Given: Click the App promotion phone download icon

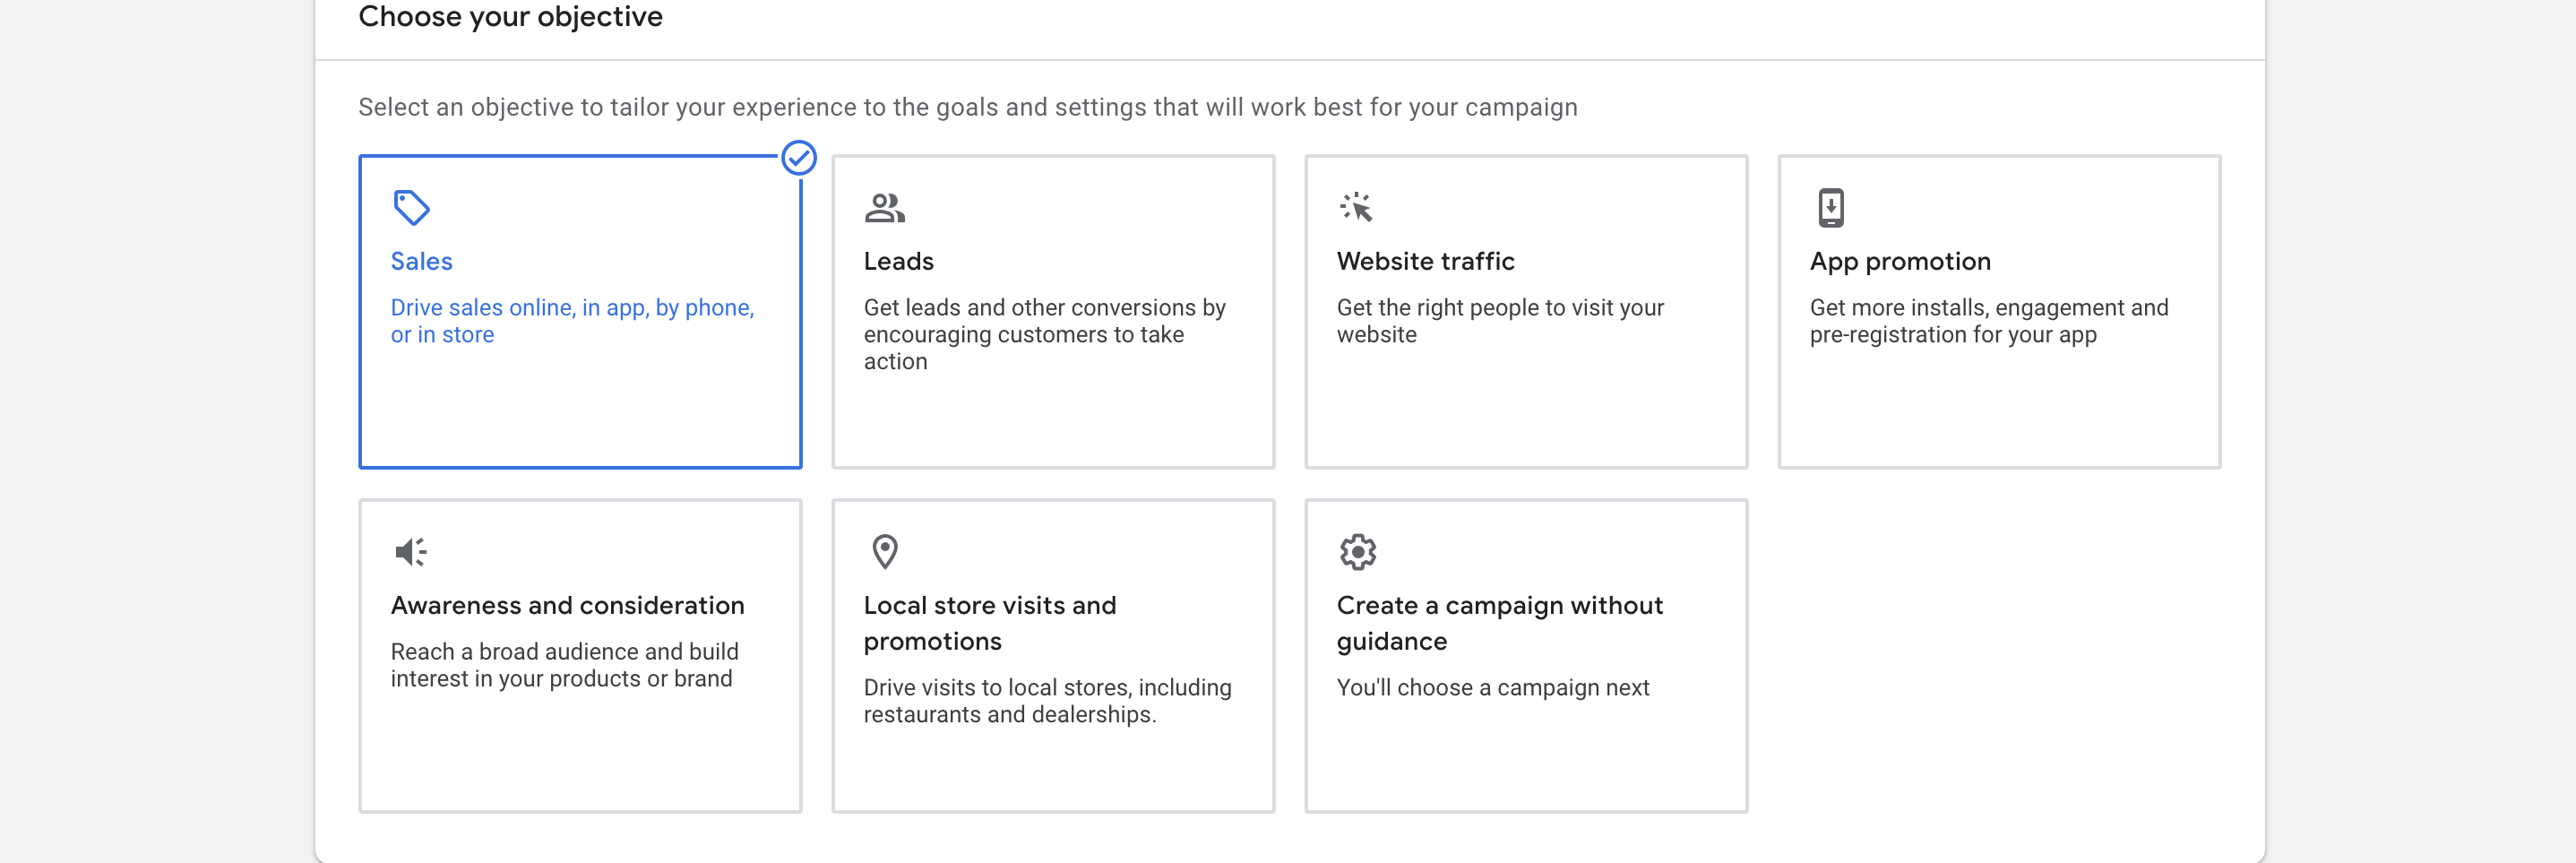Looking at the screenshot, I should pos(1830,208).
